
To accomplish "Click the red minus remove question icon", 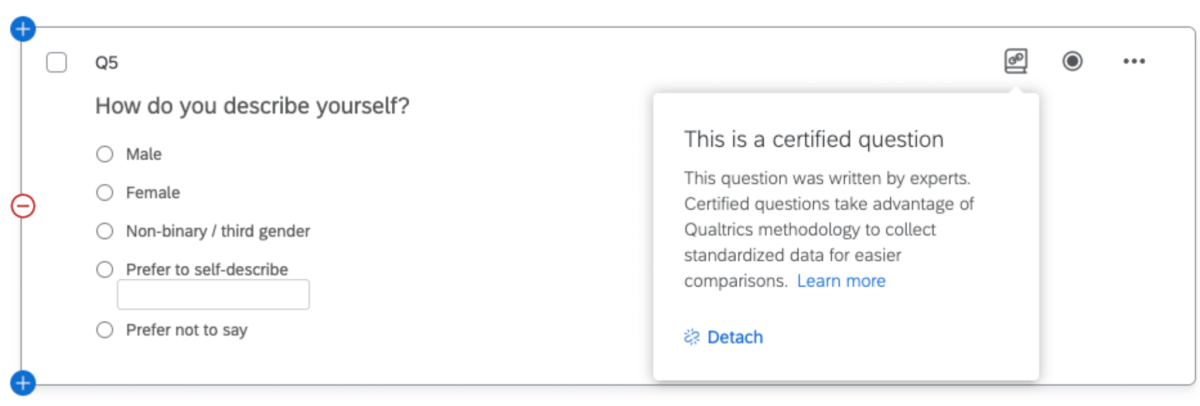I will coord(23,206).
